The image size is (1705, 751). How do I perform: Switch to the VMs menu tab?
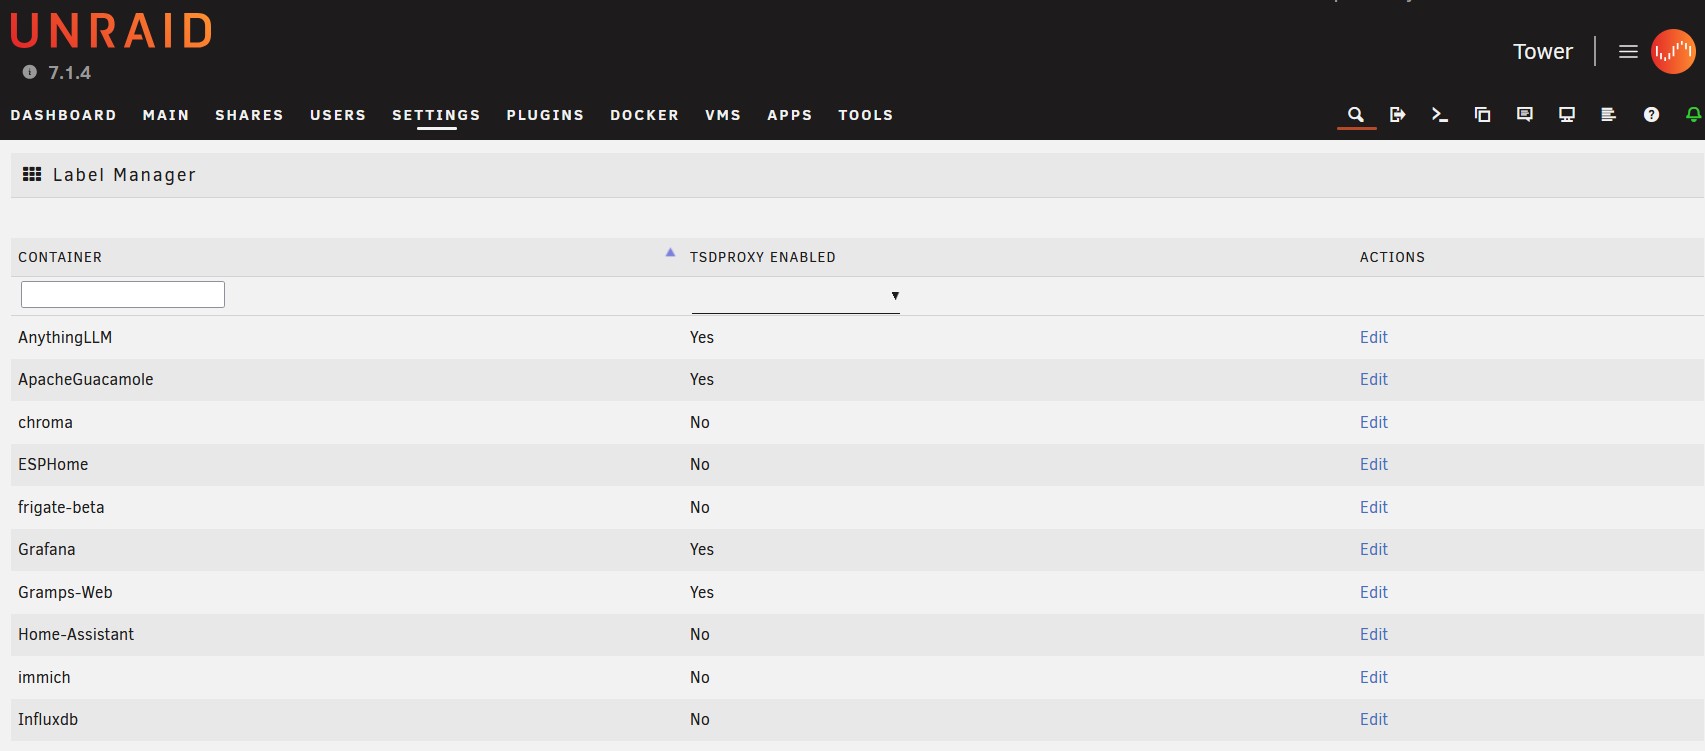723,115
